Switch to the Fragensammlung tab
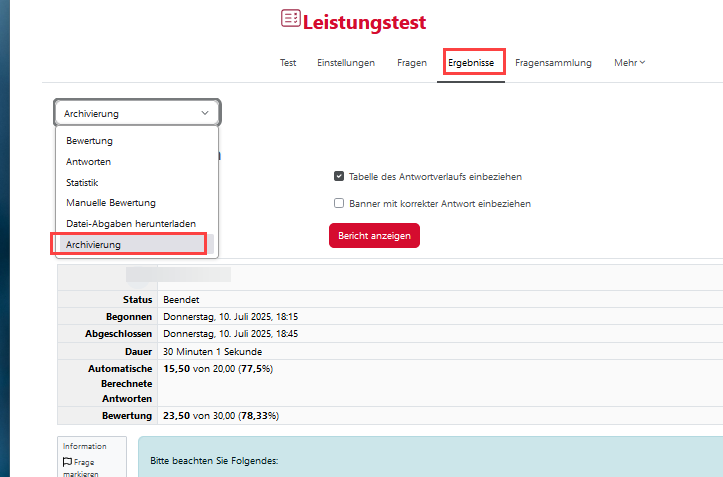 [x=553, y=63]
